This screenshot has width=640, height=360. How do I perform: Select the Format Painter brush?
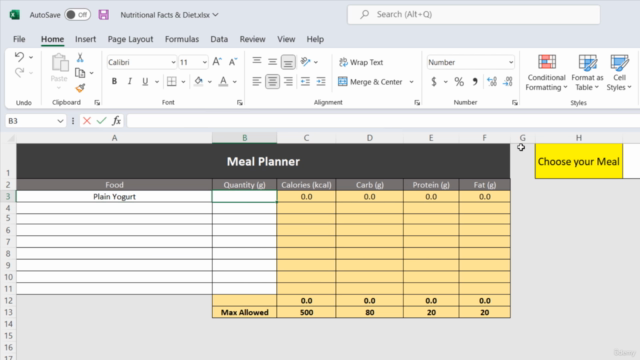(x=80, y=88)
